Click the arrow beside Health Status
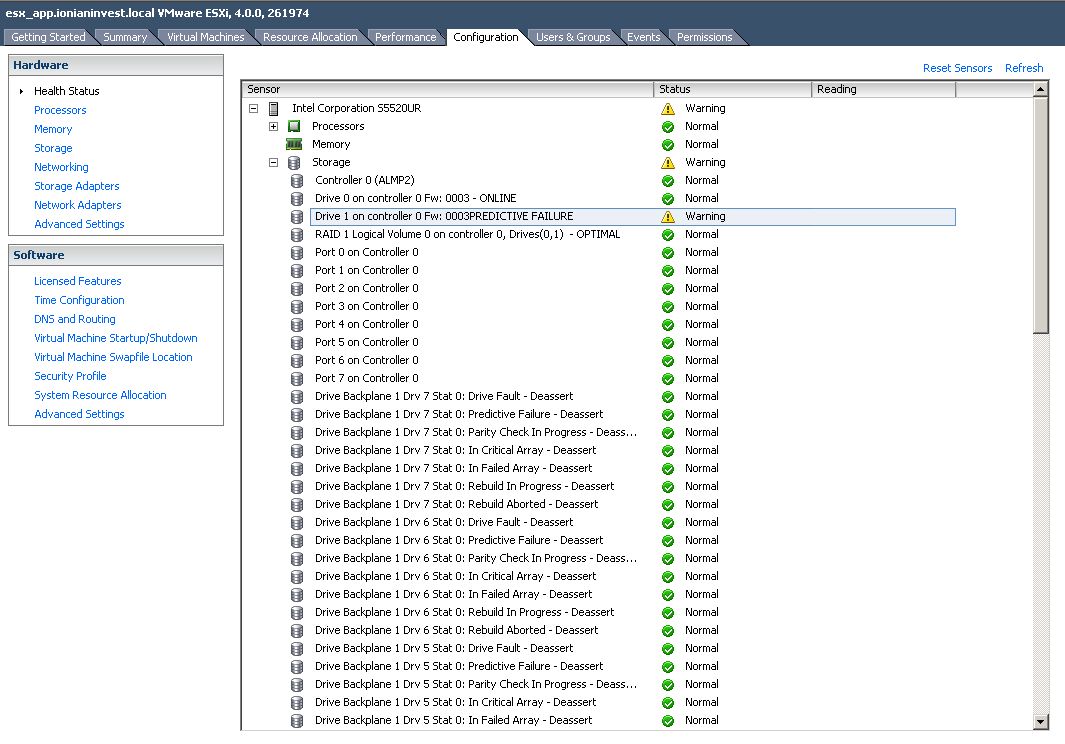This screenshot has height=744, width=1065. pyautogui.click(x=21, y=91)
